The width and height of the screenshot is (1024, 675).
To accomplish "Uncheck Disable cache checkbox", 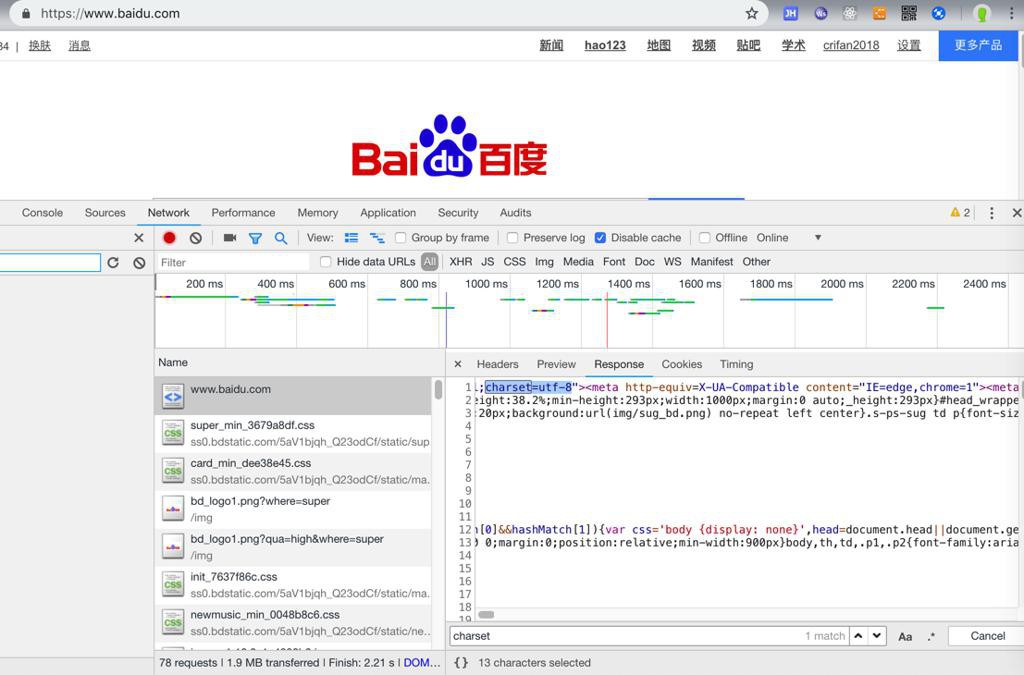I will click(600, 238).
